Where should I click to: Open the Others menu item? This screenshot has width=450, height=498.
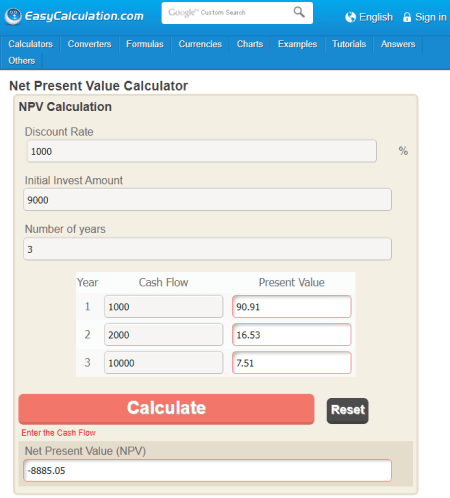click(22, 61)
